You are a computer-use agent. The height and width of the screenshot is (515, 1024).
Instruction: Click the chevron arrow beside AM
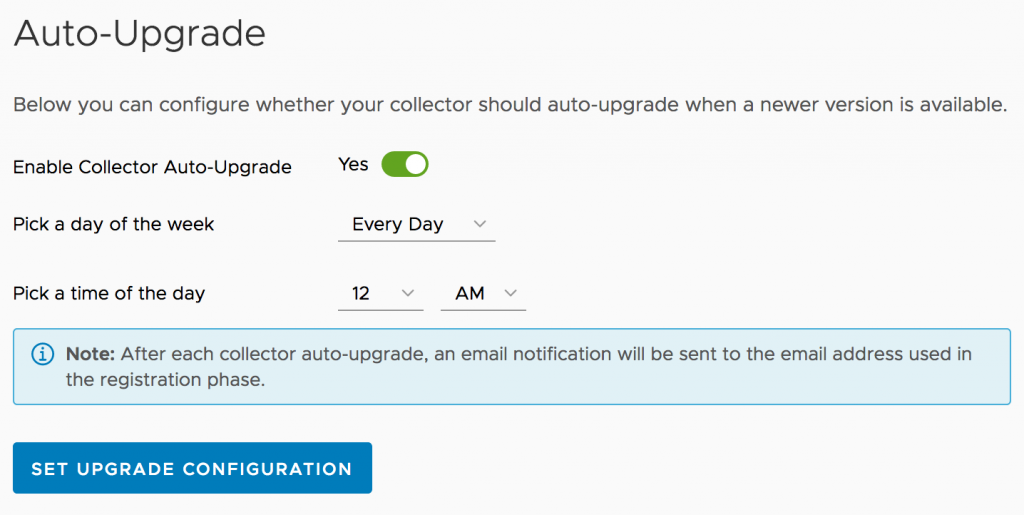coord(510,293)
